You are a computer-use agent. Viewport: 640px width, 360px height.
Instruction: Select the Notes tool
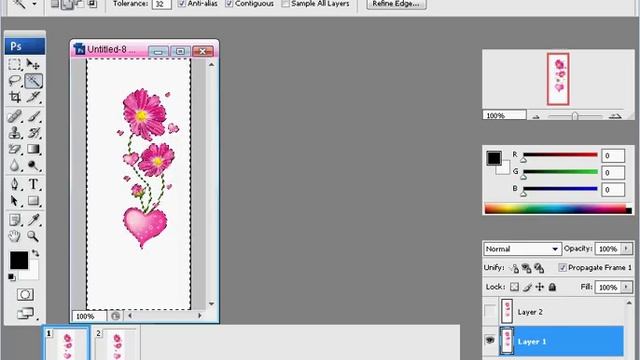tap(15, 220)
